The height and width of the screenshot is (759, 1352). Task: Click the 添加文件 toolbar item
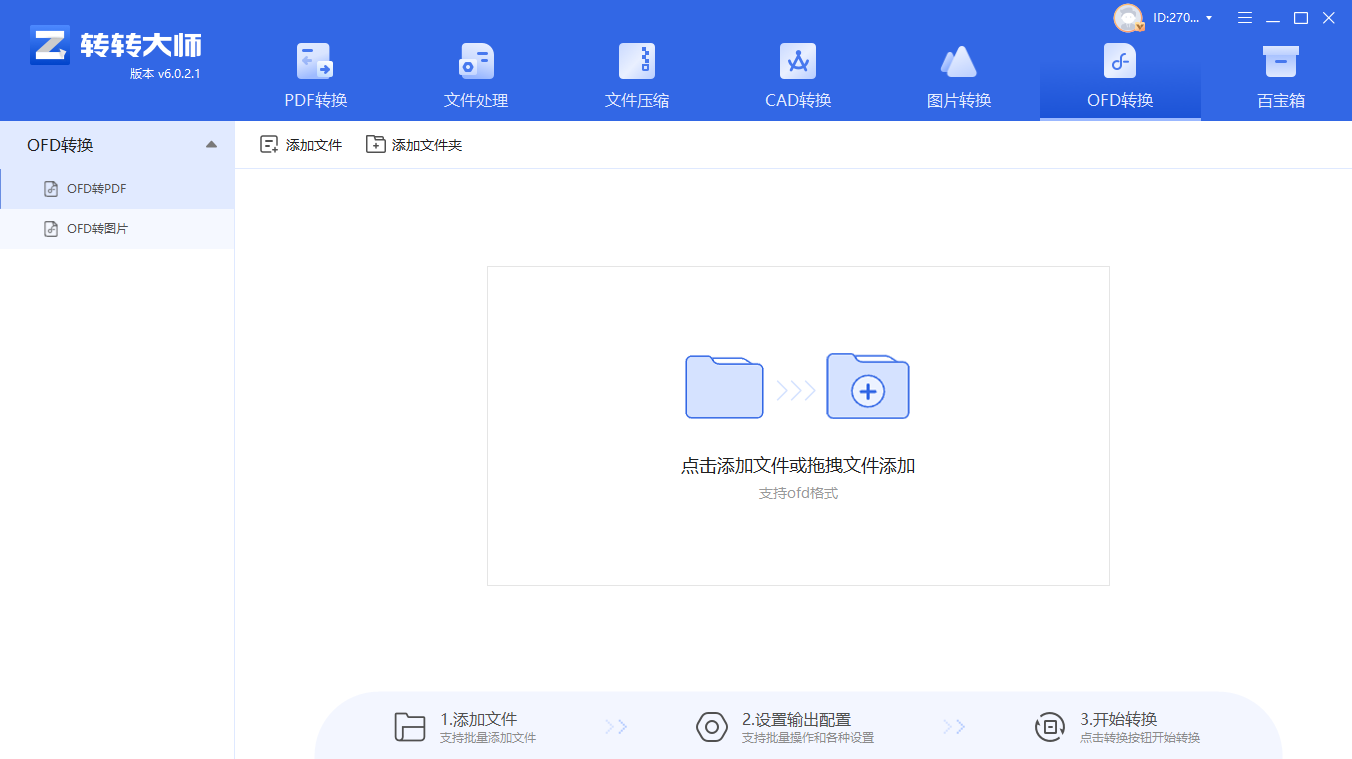[x=300, y=144]
